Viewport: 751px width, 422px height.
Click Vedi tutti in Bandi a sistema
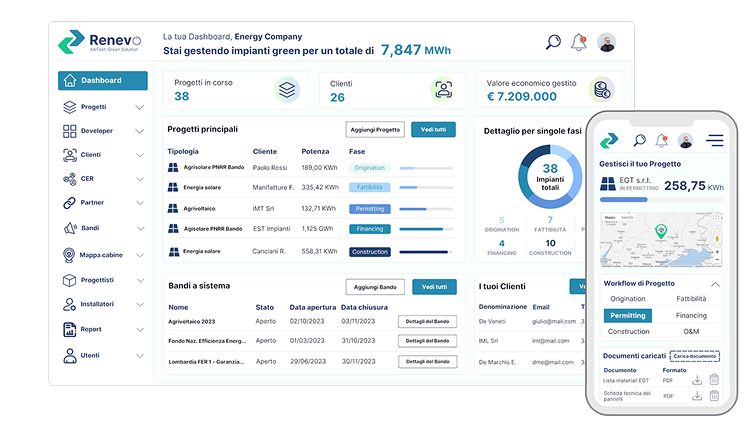(x=434, y=287)
